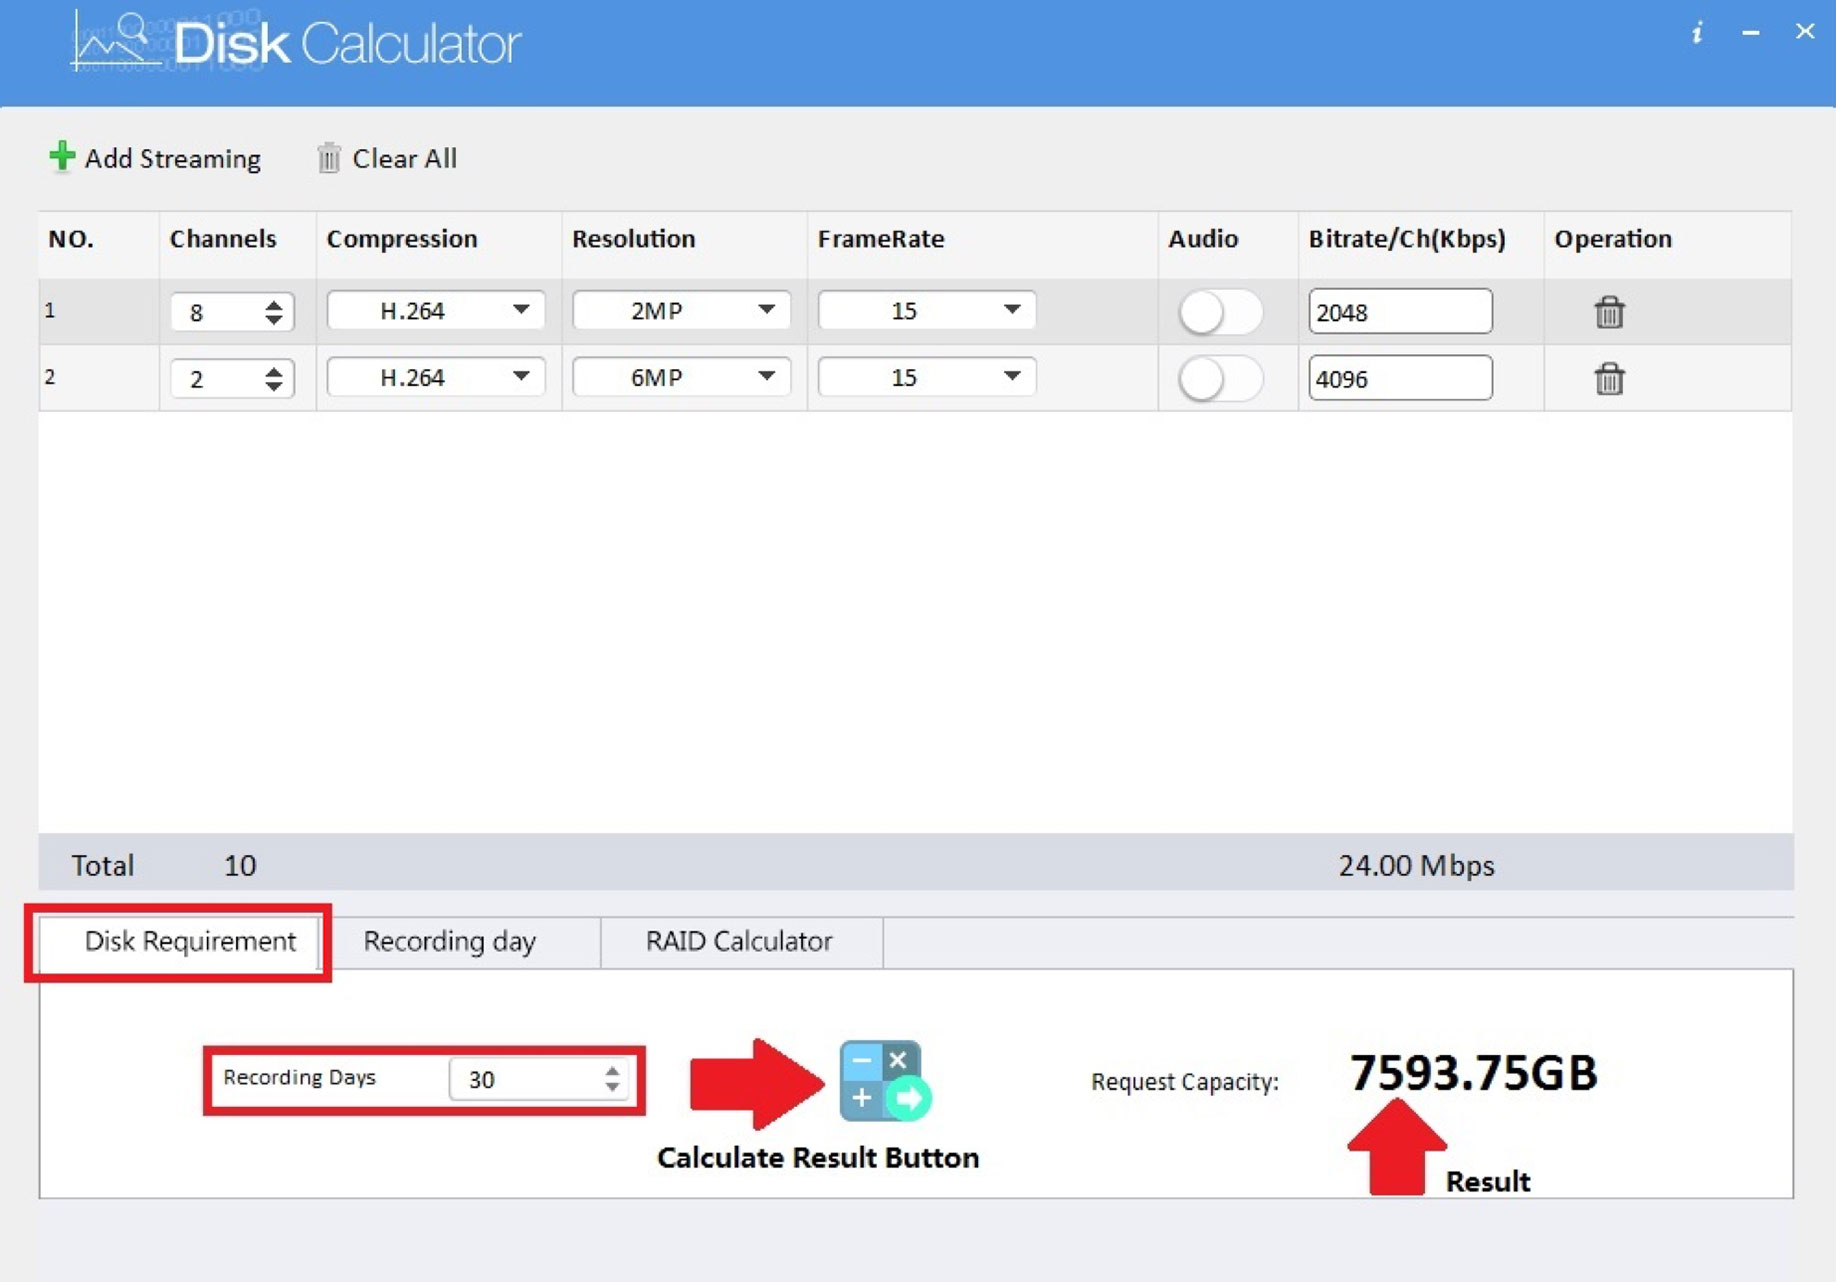Select the Disk Requirement tab

pos(189,941)
